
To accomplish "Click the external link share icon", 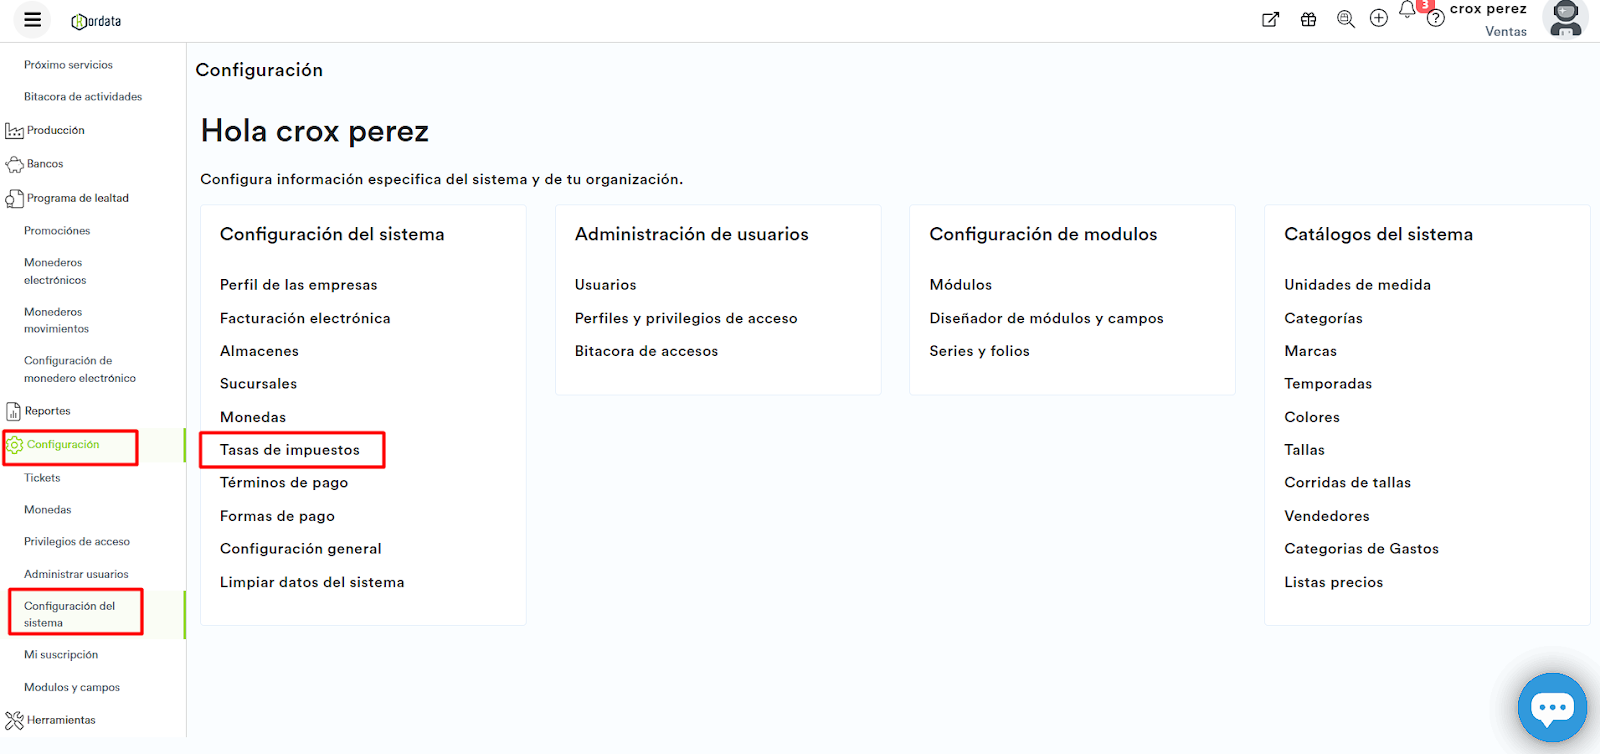I will (1270, 19).
